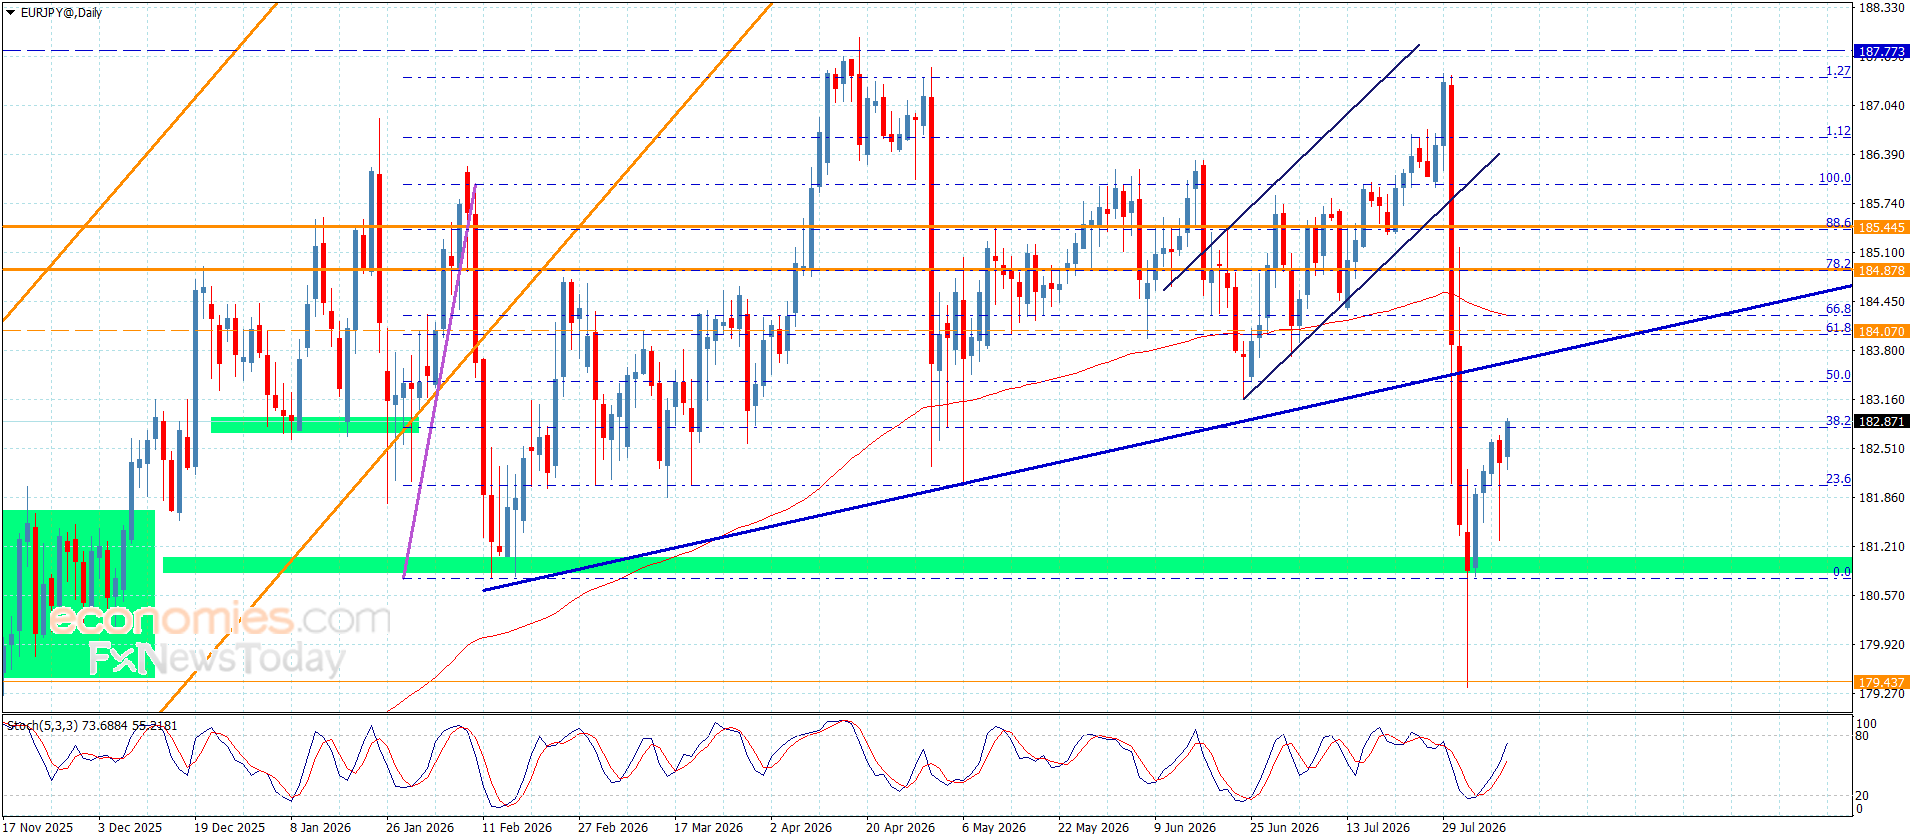Click the orange 184.878 price label

(x=1881, y=270)
